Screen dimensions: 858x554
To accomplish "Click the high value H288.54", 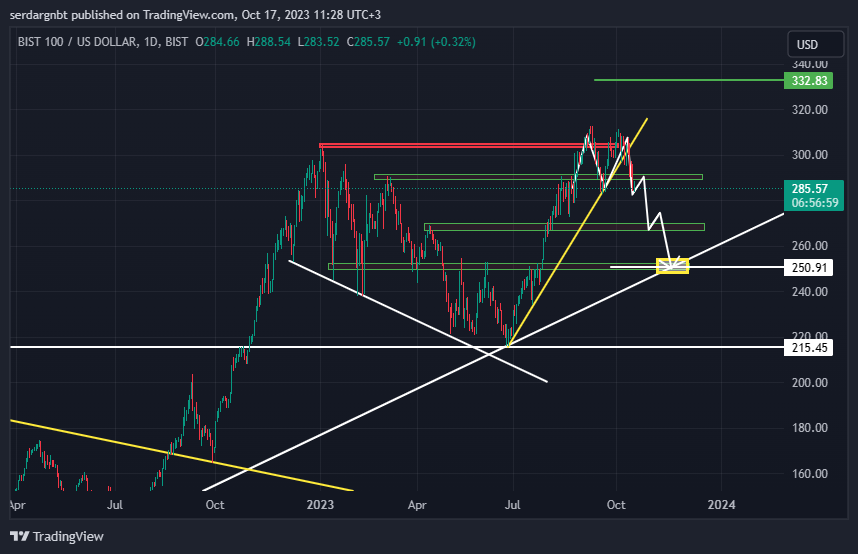I will coord(268,42).
